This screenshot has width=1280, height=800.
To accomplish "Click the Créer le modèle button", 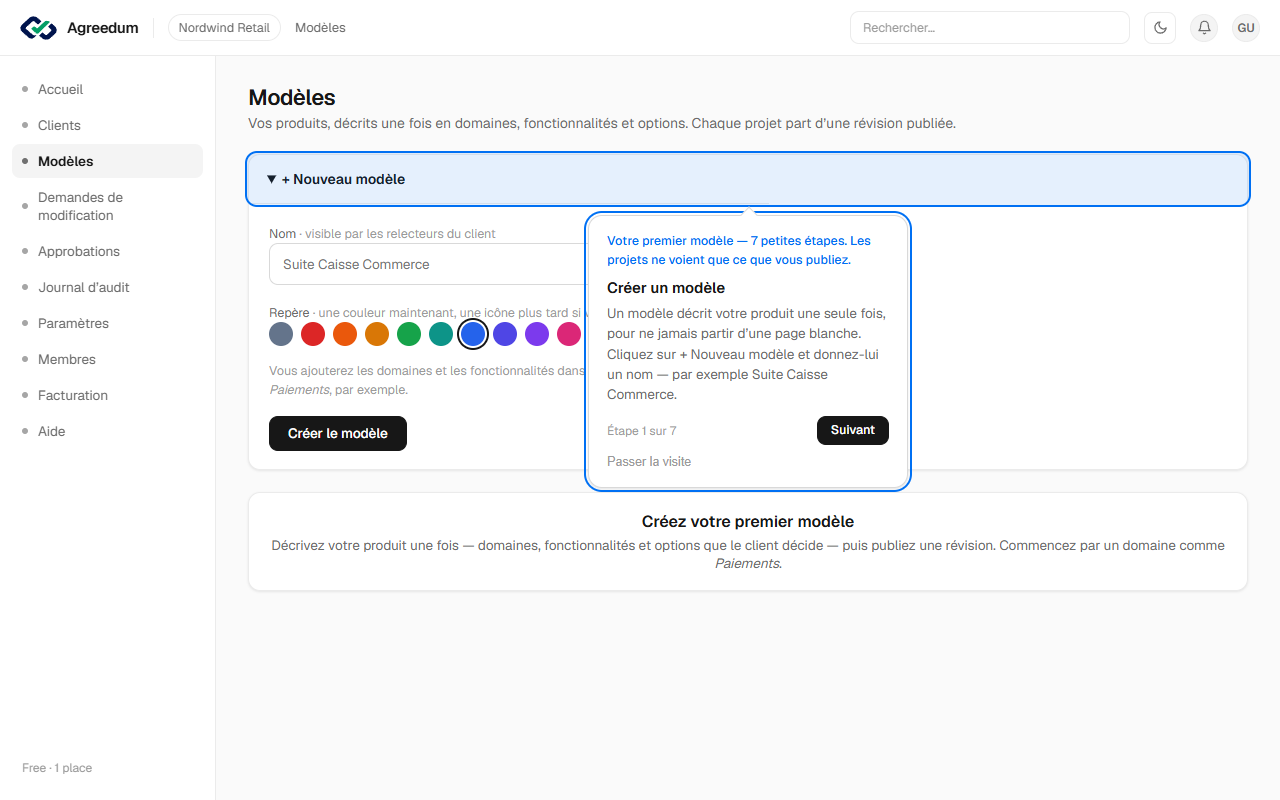I will (338, 434).
